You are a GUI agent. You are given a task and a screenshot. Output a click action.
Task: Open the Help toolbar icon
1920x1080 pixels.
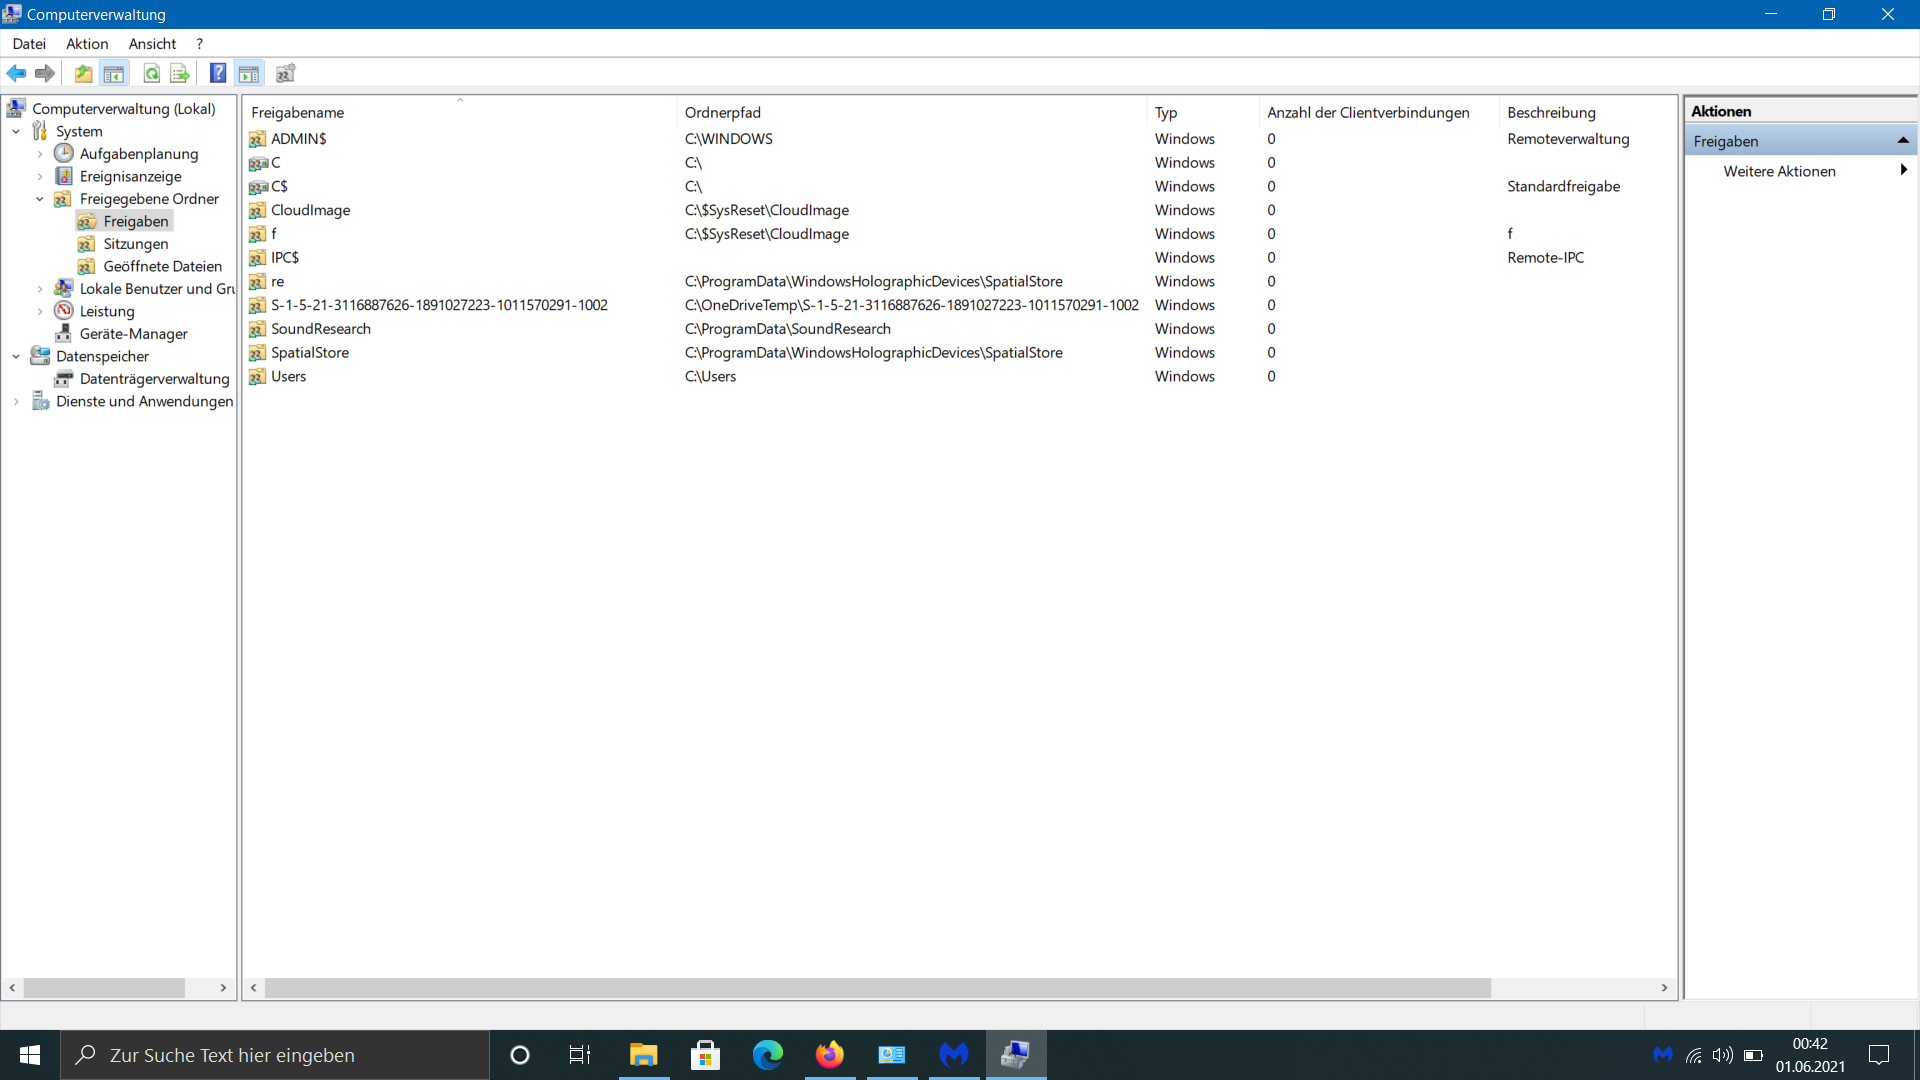(x=218, y=73)
